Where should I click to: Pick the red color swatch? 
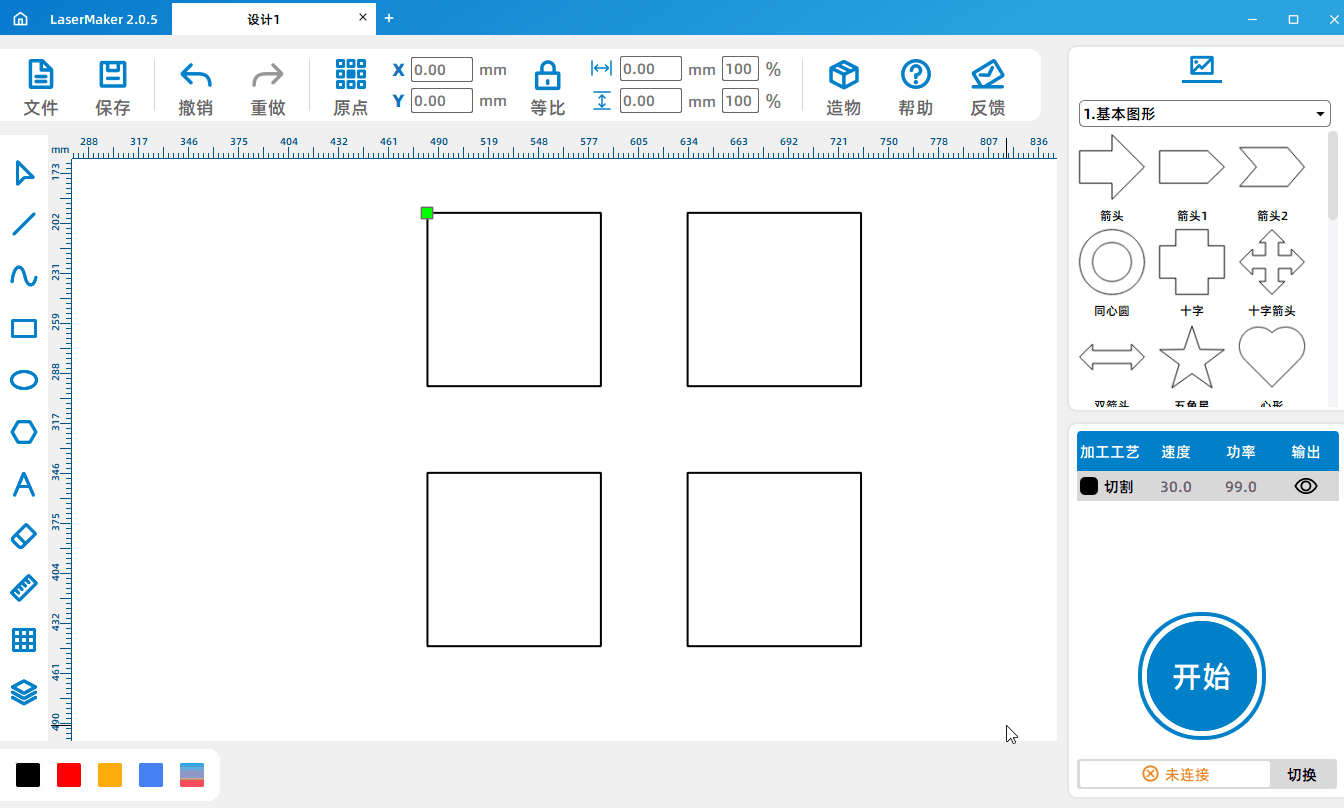pos(69,775)
